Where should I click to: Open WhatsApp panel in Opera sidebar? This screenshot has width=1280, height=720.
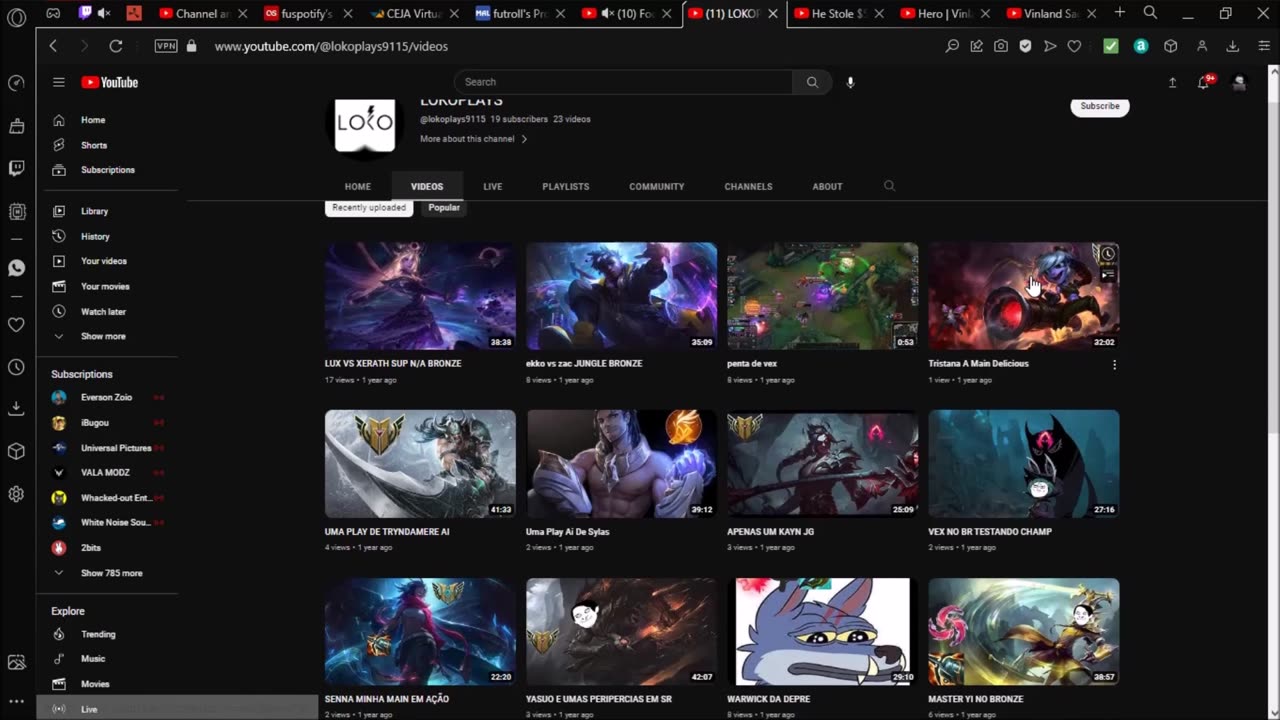click(16, 268)
